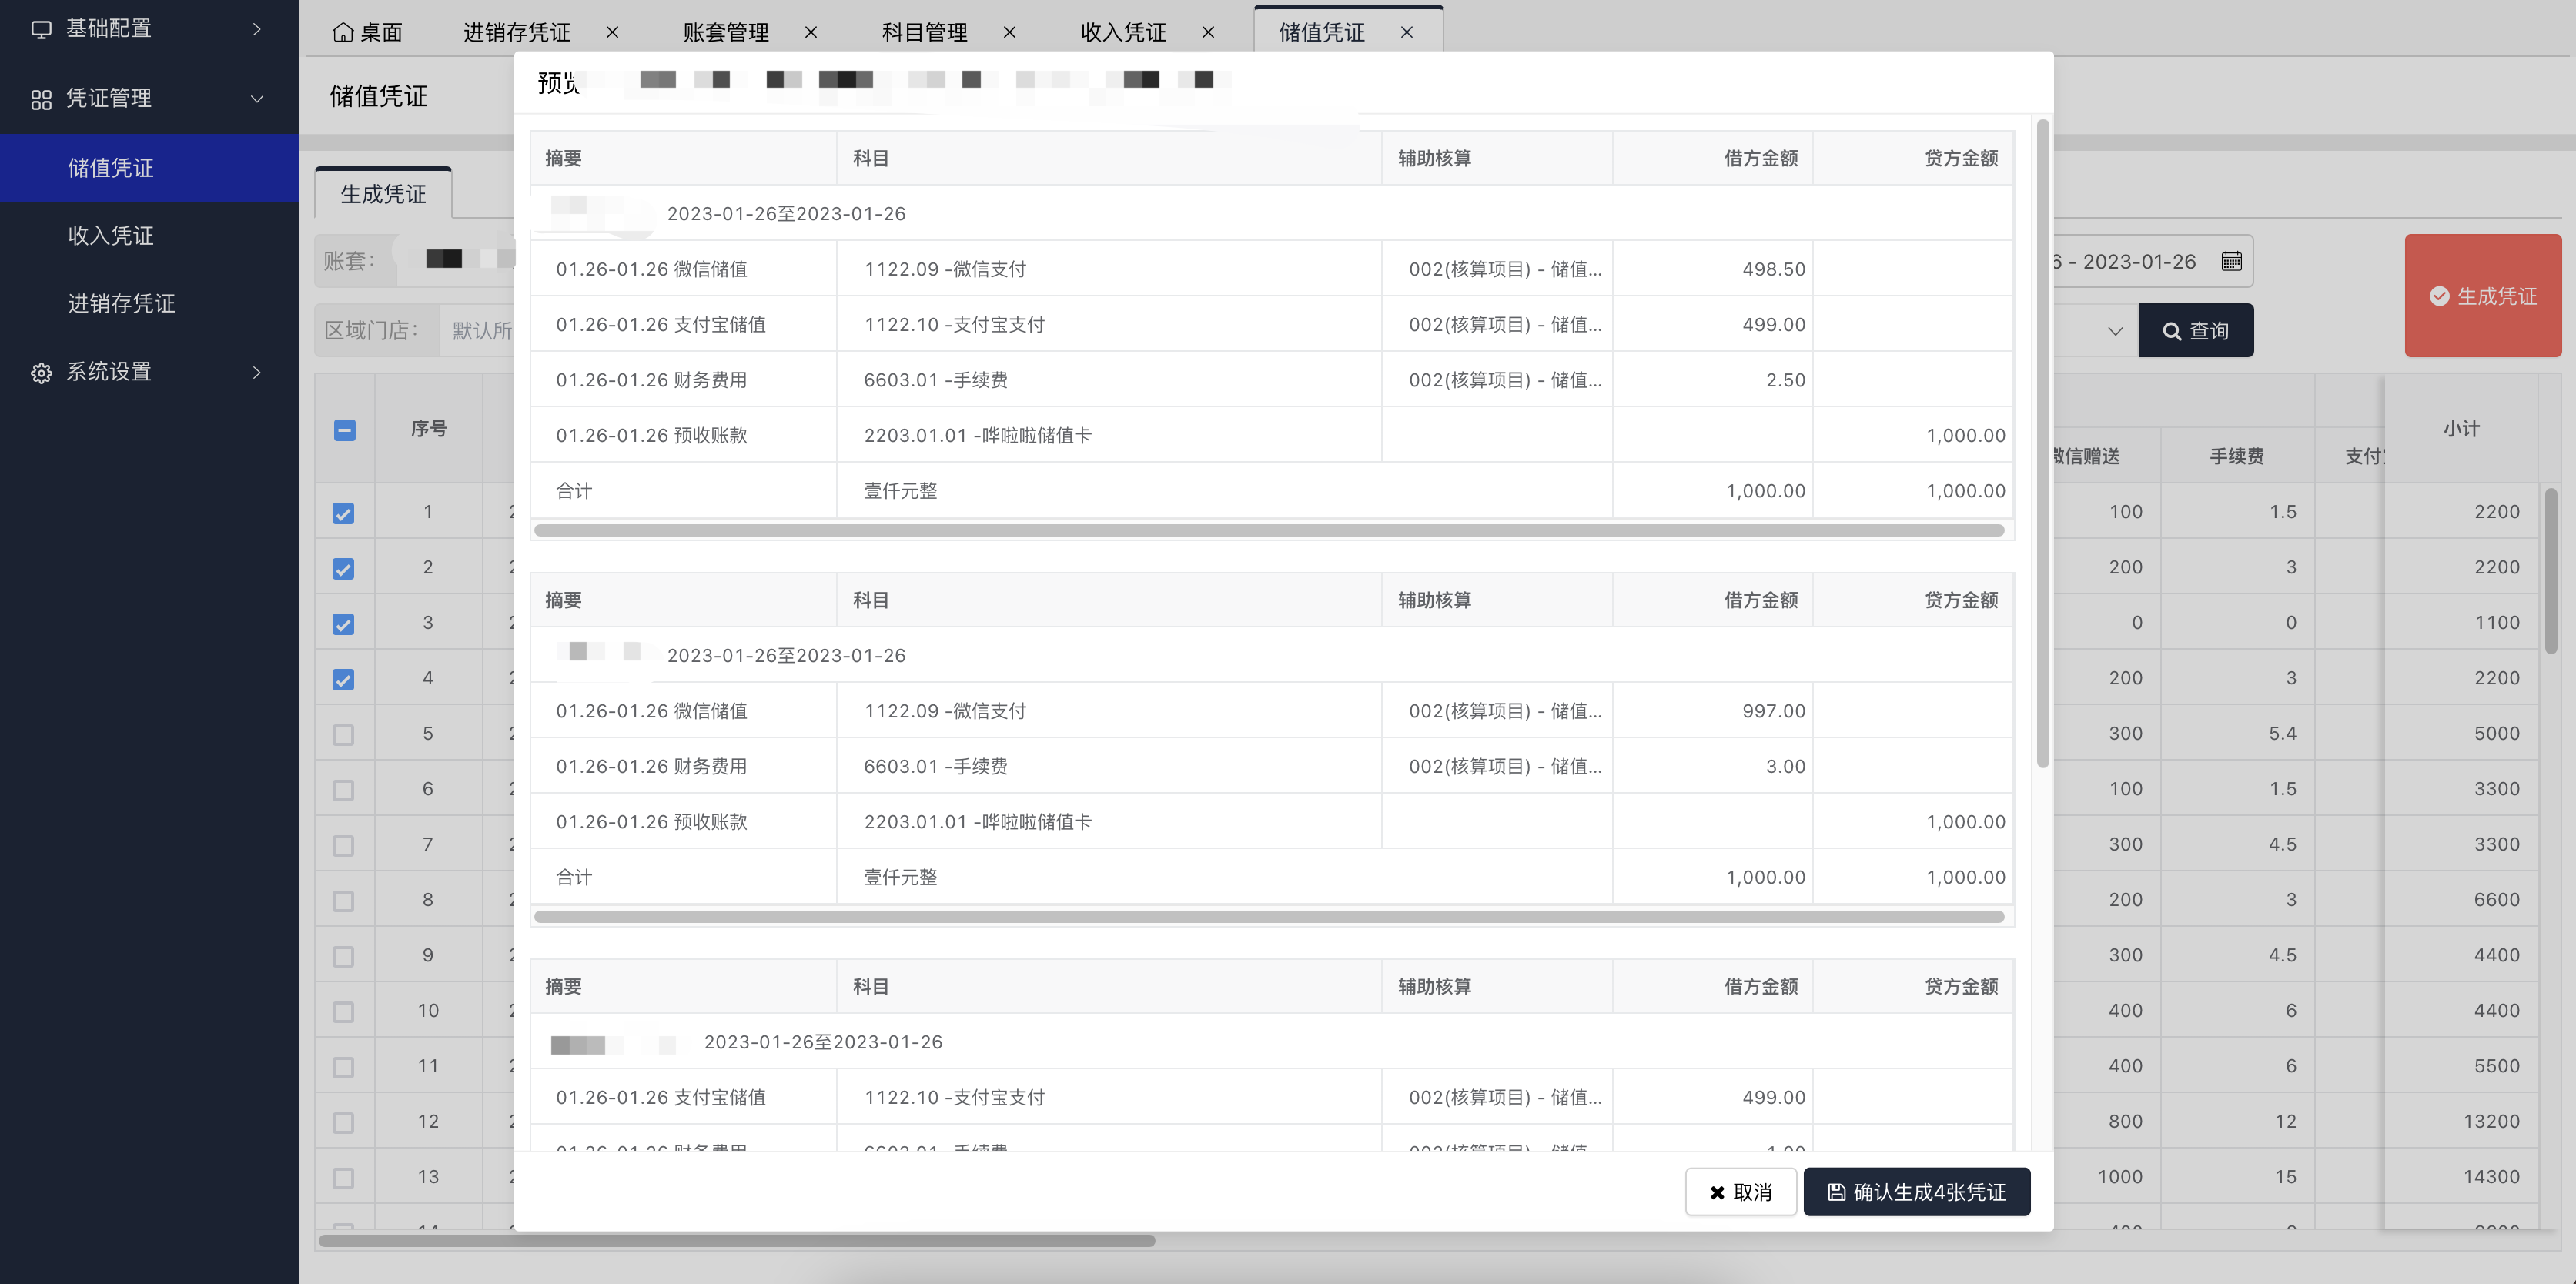This screenshot has height=1284, width=2576.
Task: Toggle the select-all header checkbox
Action: [344, 430]
